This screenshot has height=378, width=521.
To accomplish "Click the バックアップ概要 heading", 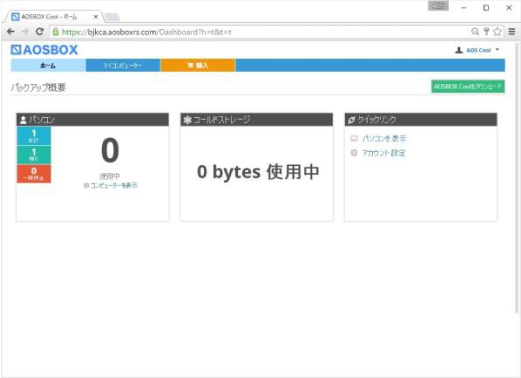I will [x=38, y=88].
